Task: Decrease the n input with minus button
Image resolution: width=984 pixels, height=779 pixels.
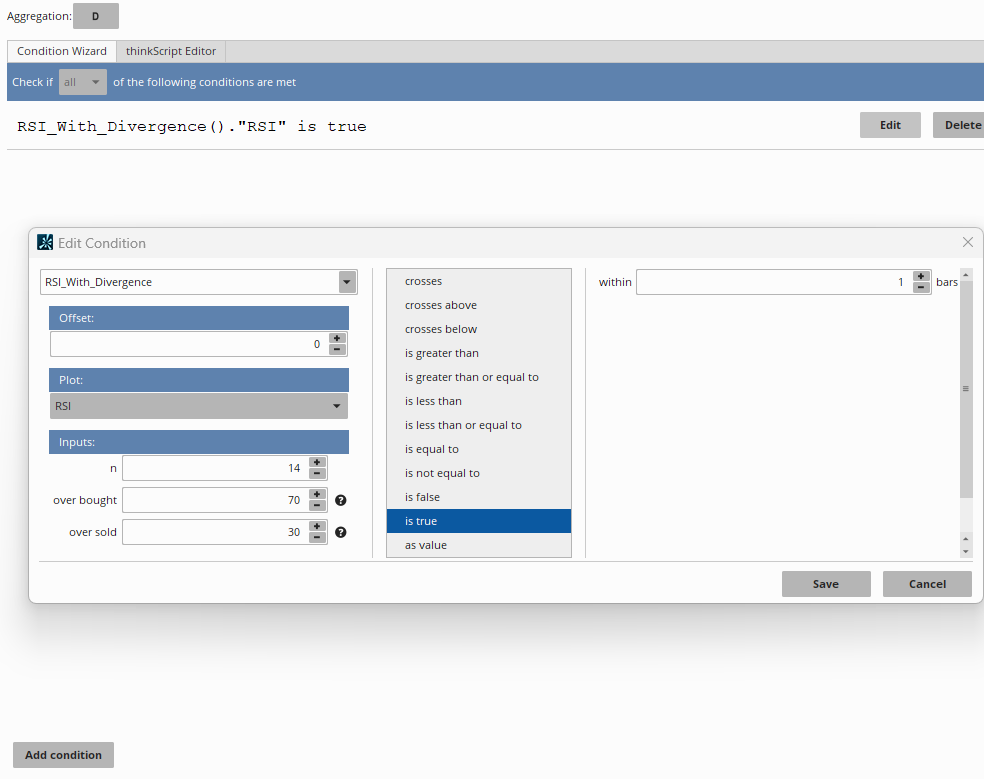Action: point(317,474)
